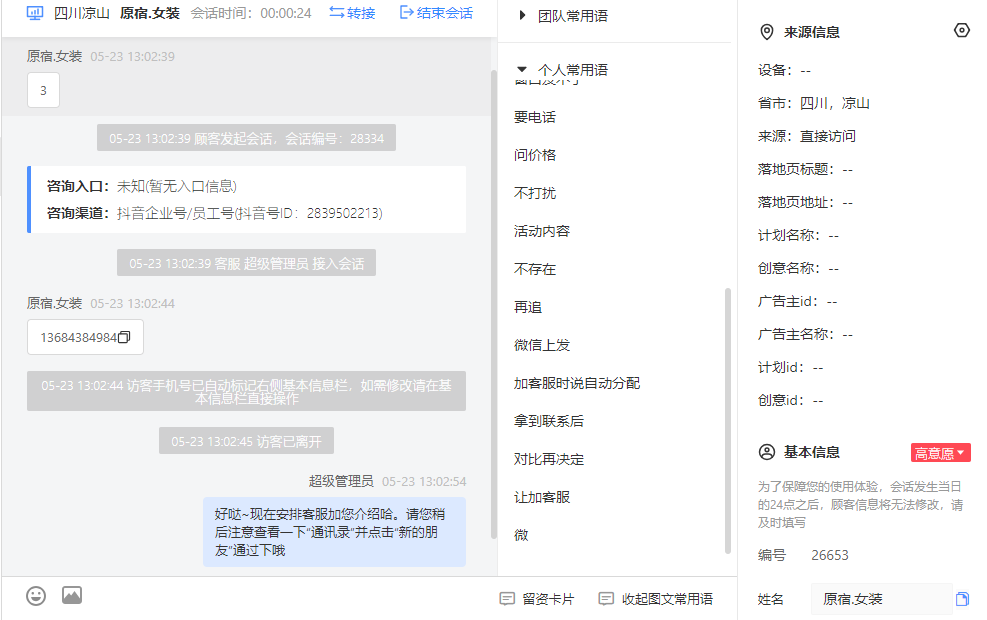Open the hexagon settings icon in 来源信息
This screenshot has height=620, width=987.
click(962, 30)
